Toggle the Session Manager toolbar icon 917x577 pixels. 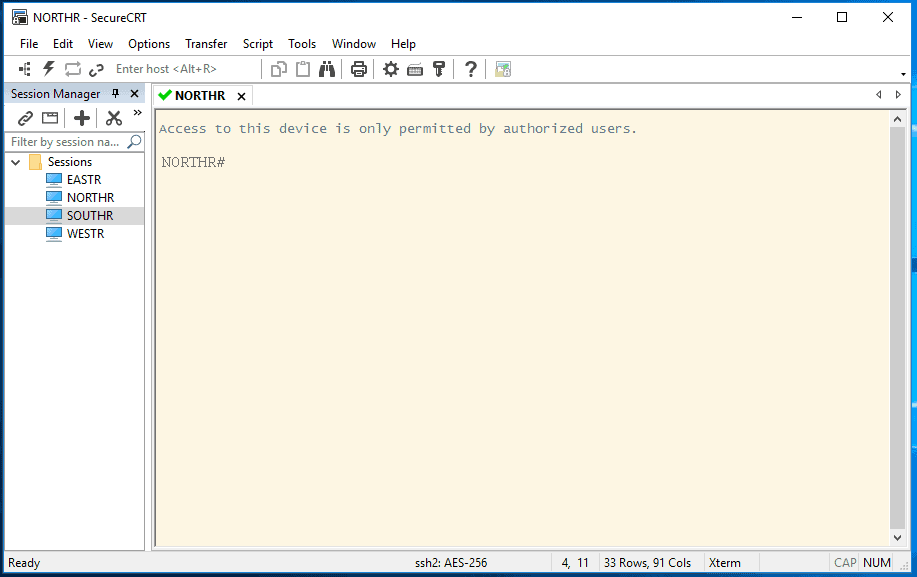pyautogui.click(x=25, y=69)
